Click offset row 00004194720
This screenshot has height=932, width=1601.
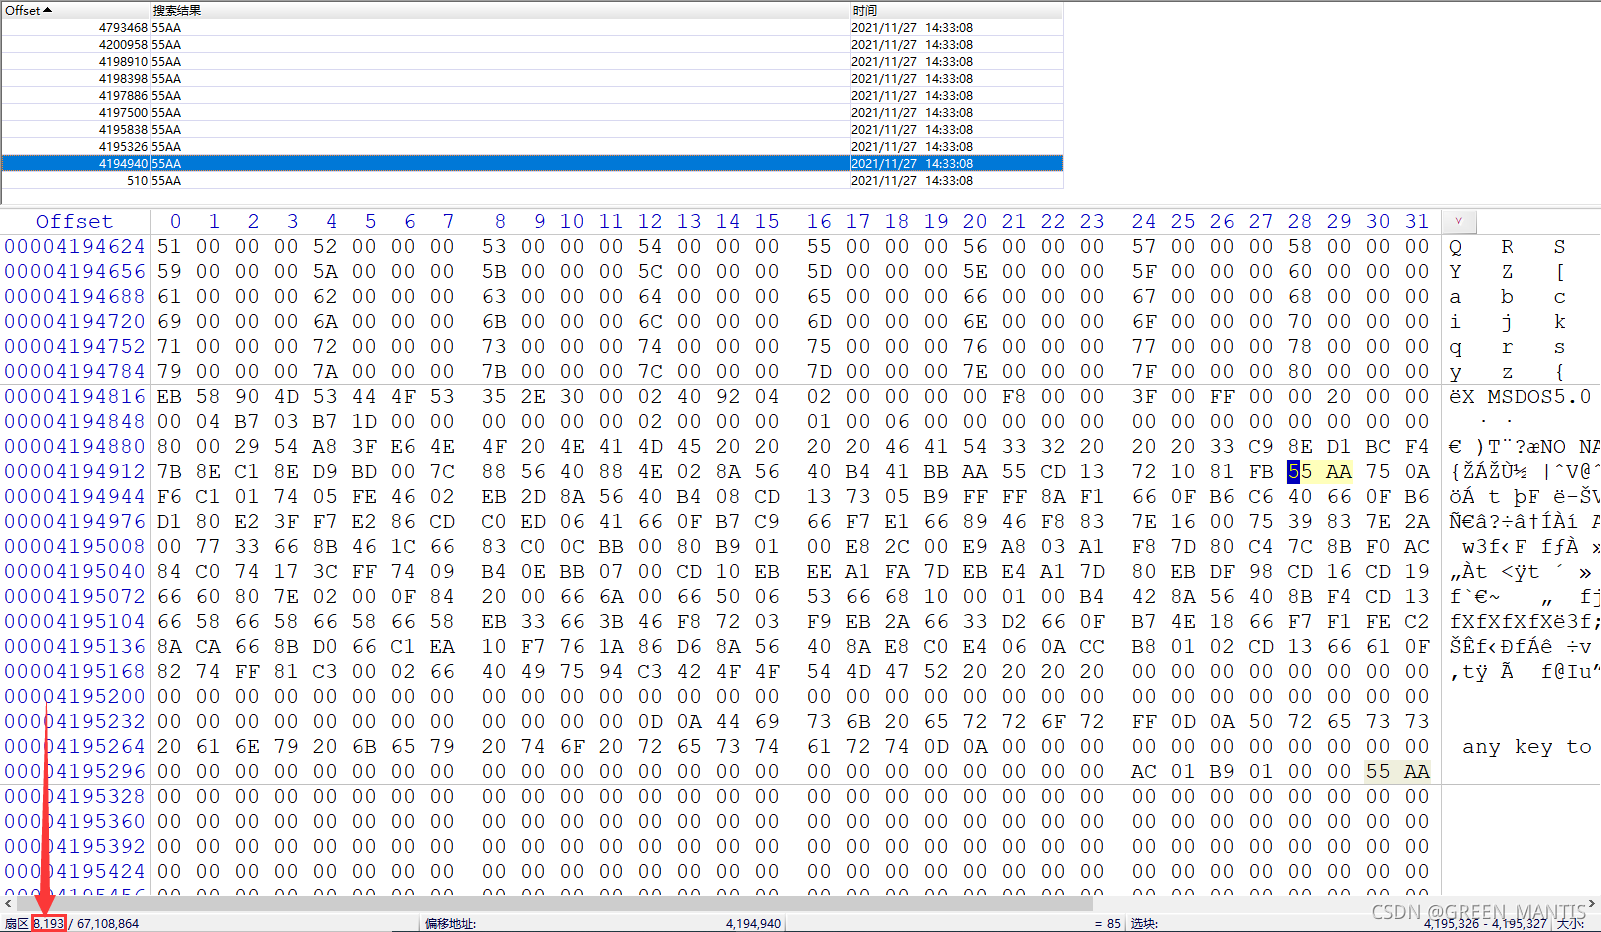75,321
